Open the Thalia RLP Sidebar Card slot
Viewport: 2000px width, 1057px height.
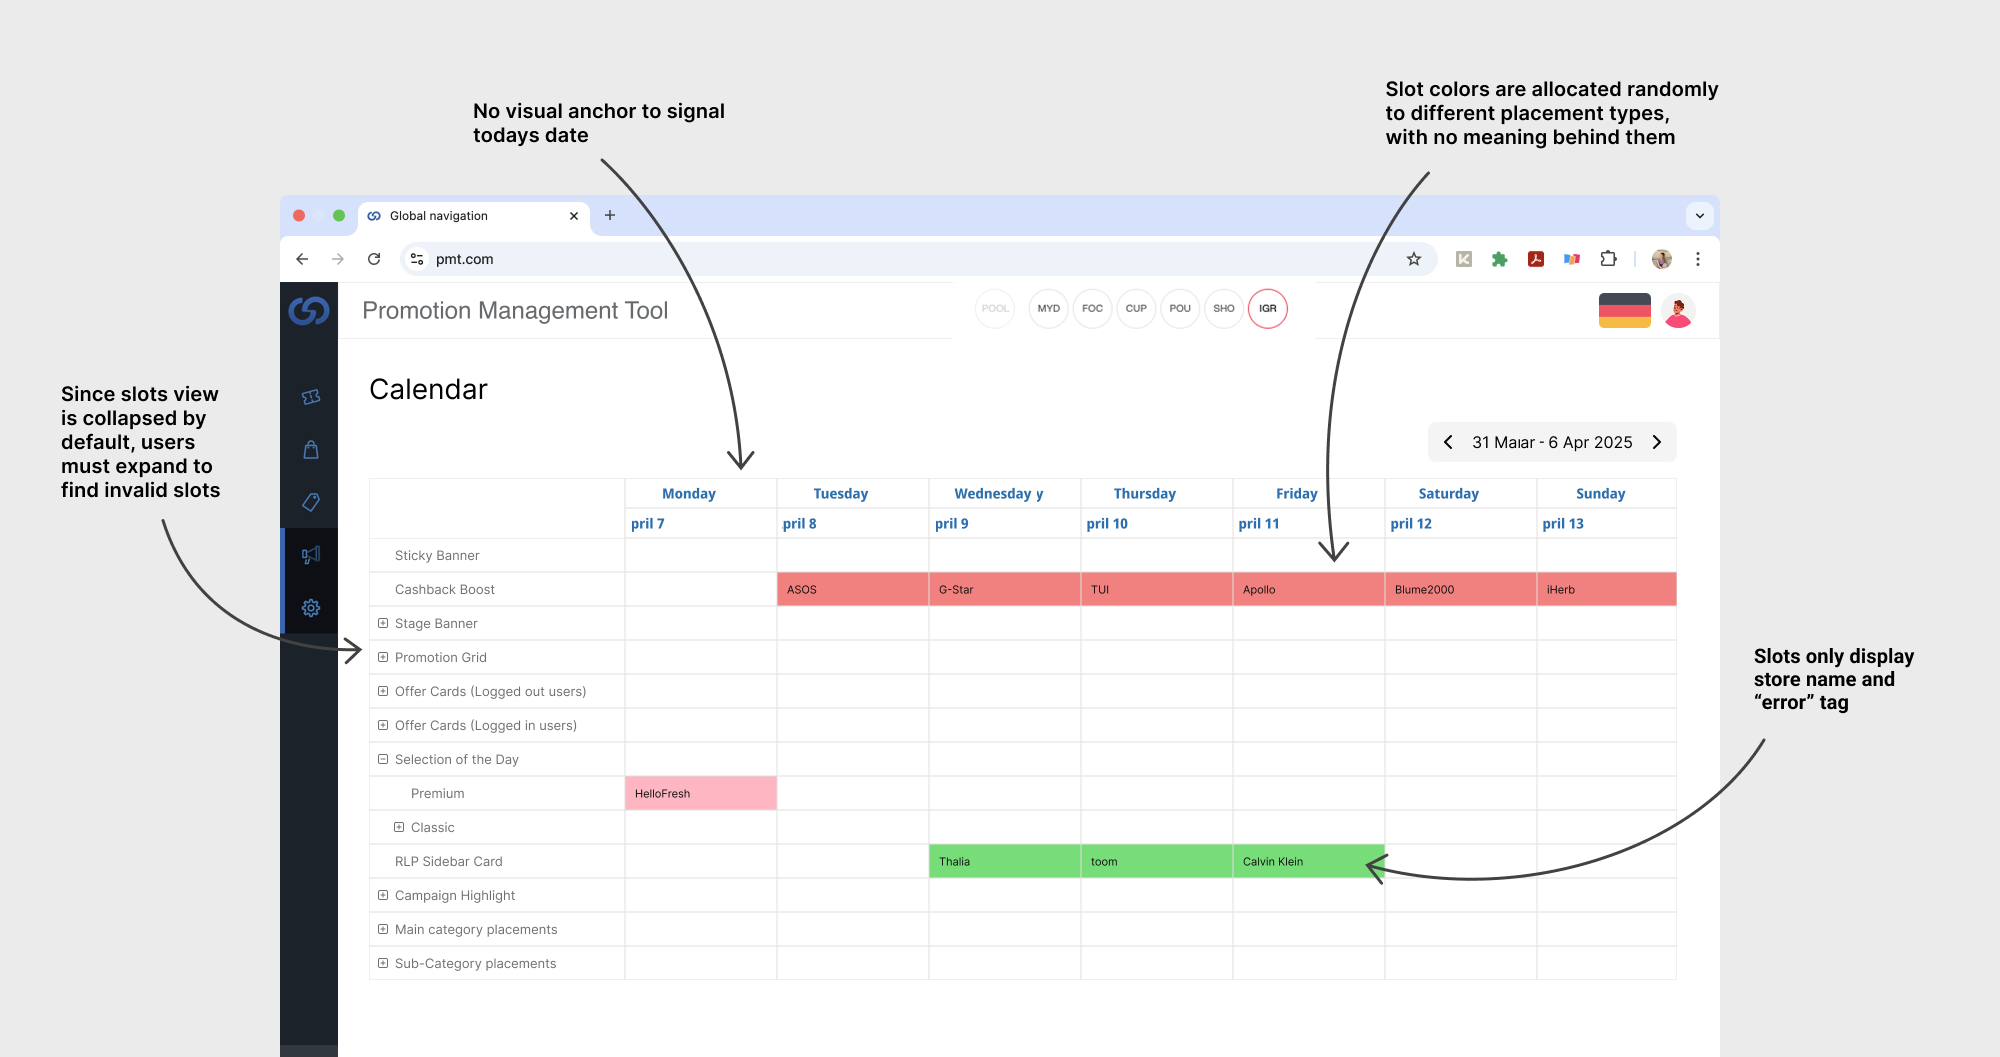[x=1005, y=861]
